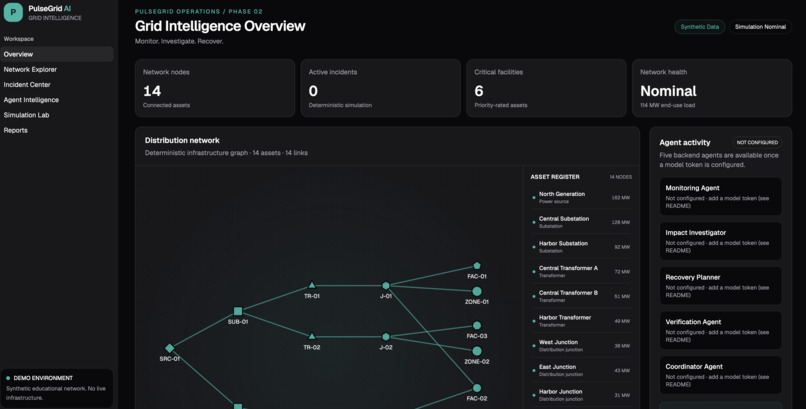806x409 pixels.
Task: Click the Distribution network heading
Action: (x=182, y=140)
